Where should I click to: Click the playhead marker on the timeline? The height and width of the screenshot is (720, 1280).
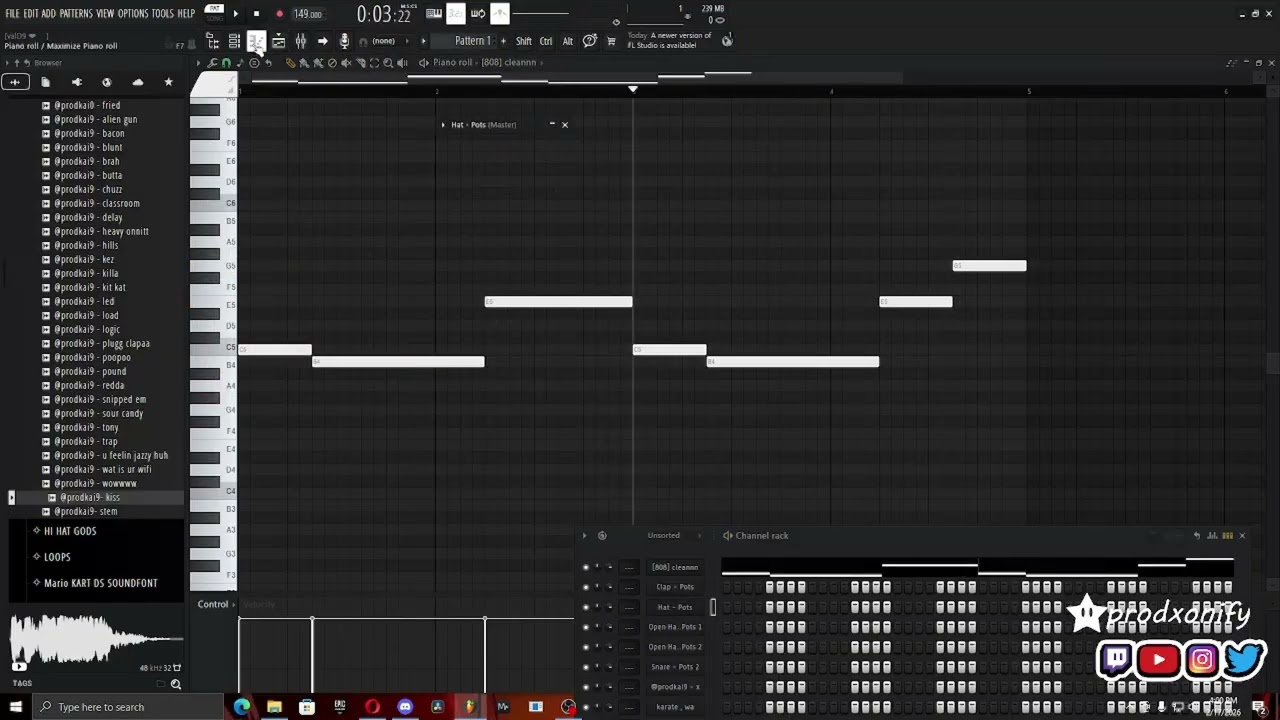point(632,89)
